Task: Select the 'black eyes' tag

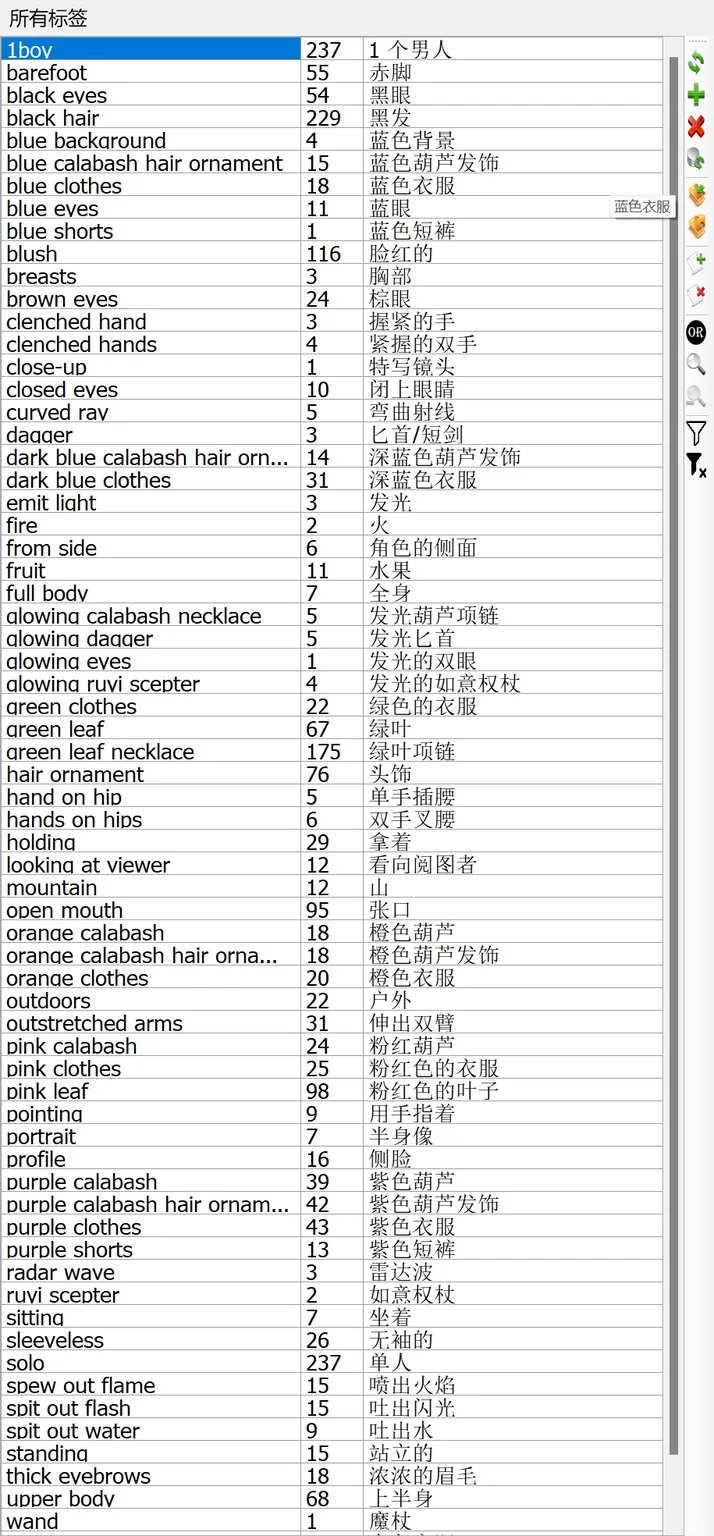Action: [x=57, y=95]
